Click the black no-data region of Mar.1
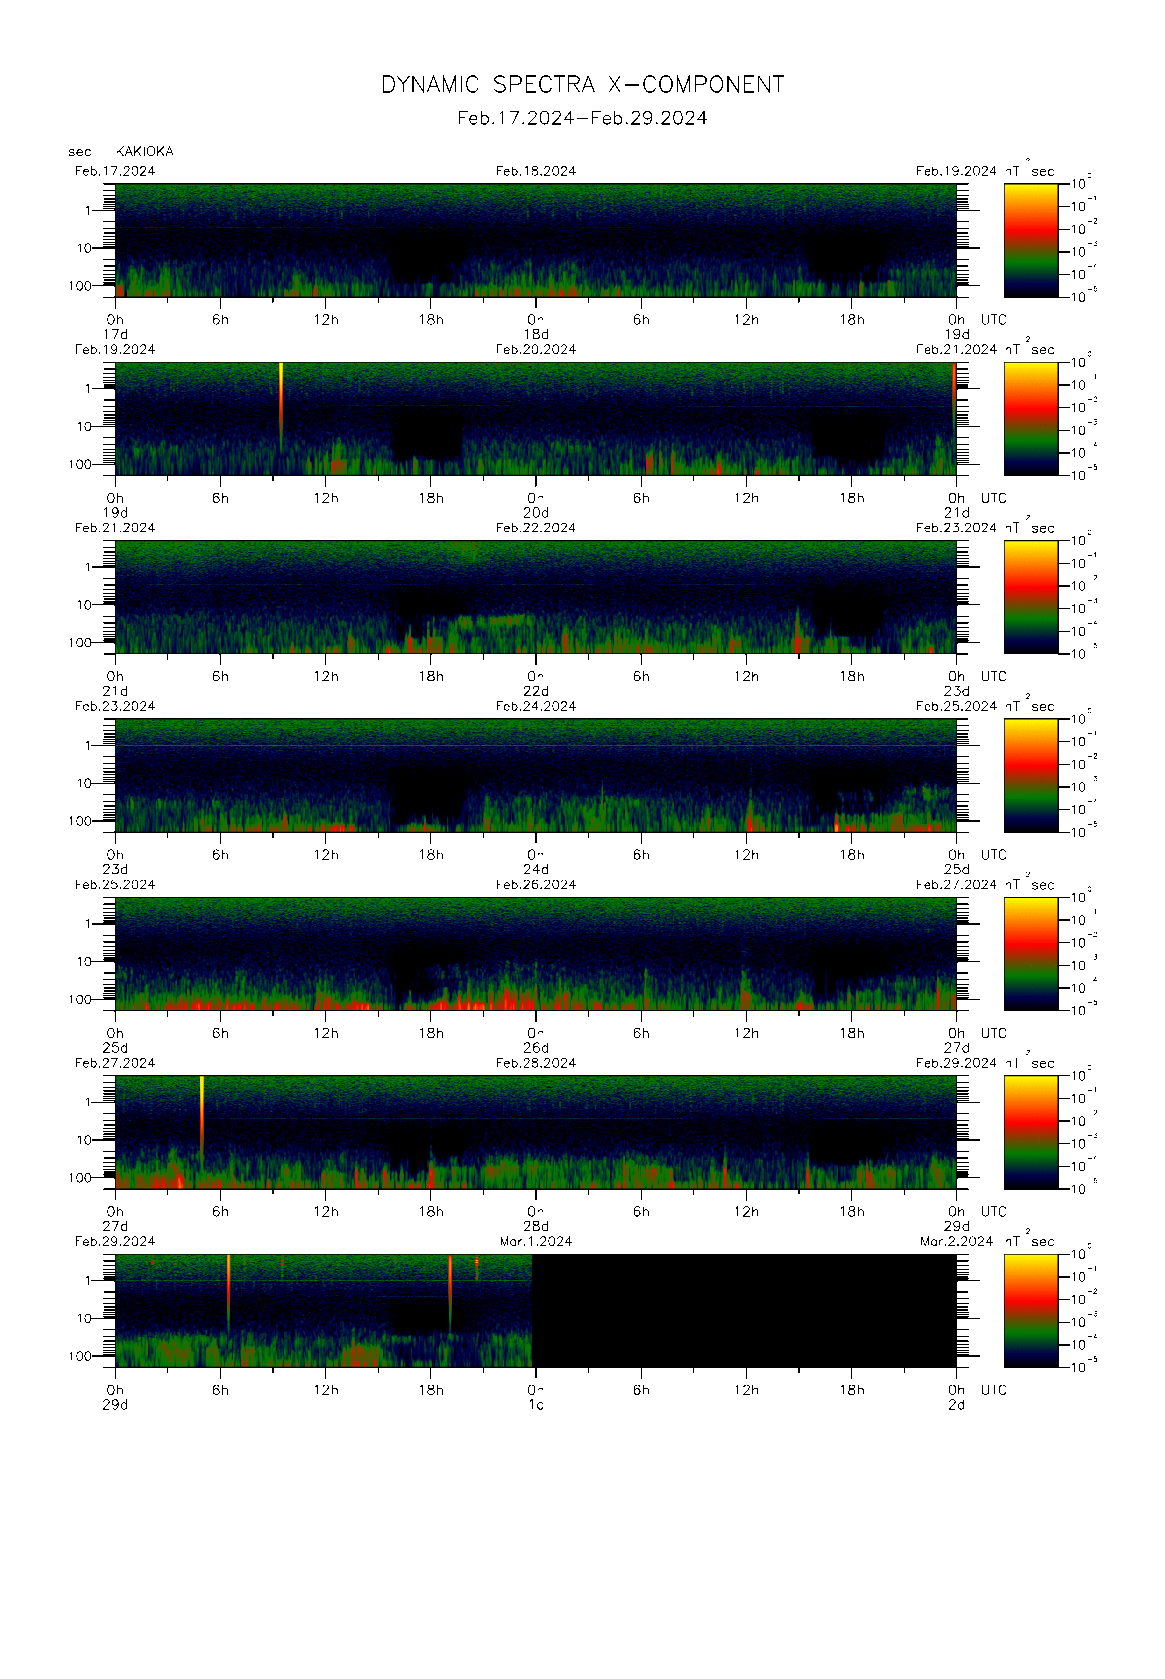The width and height of the screenshot is (1165, 1679). click(x=744, y=1311)
